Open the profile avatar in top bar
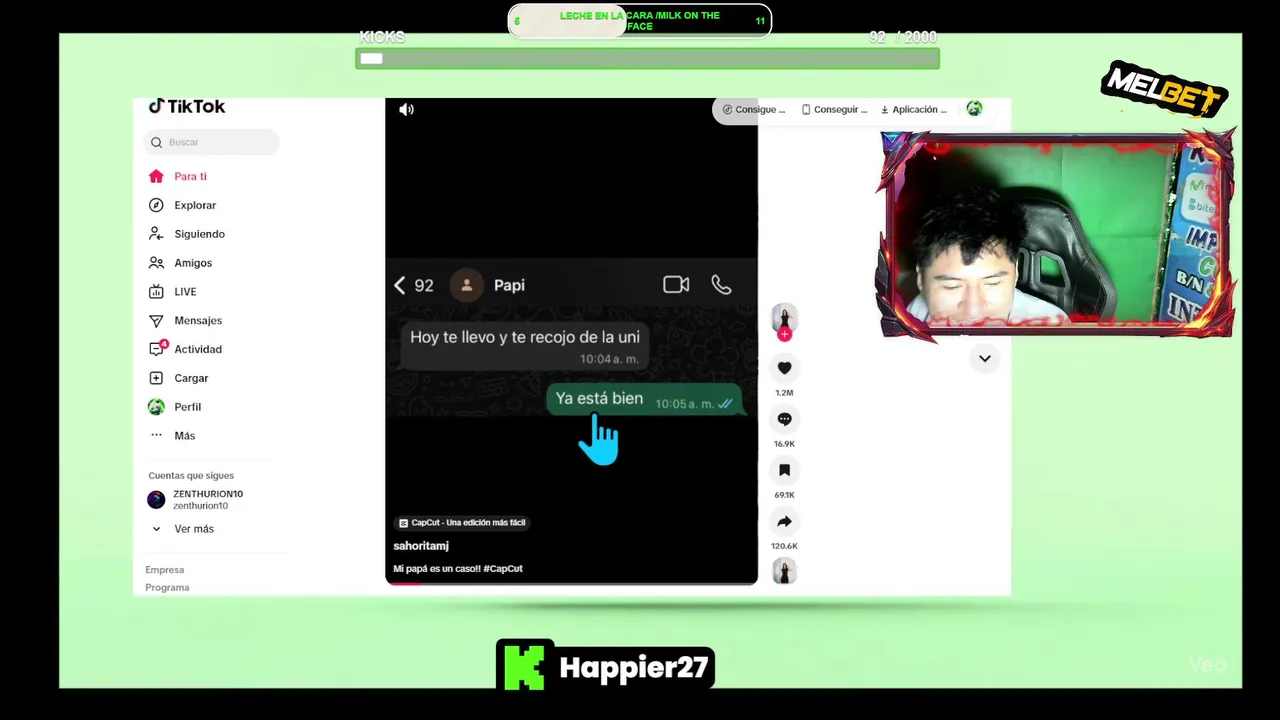Screen dimensions: 1280x720 coord(974,109)
